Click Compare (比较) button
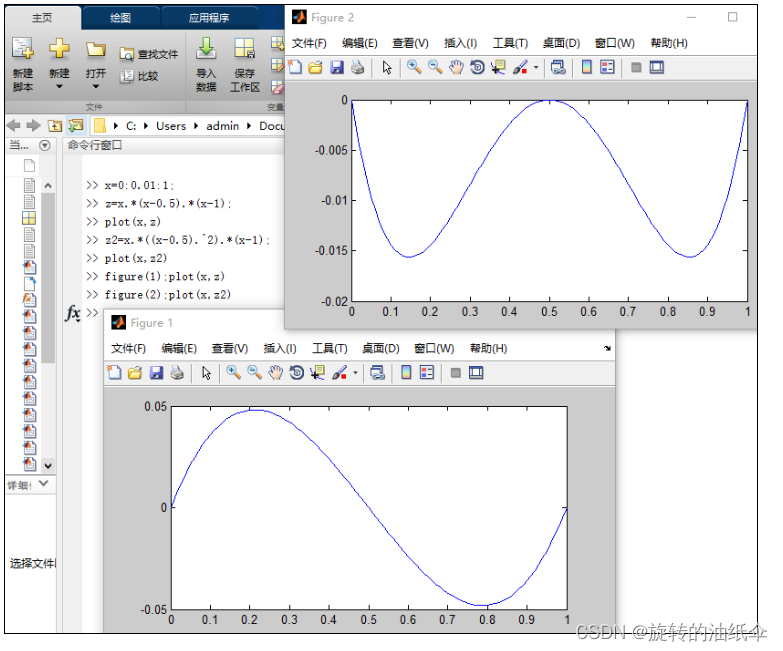This screenshot has height=651, width=783. pos(139,76)
